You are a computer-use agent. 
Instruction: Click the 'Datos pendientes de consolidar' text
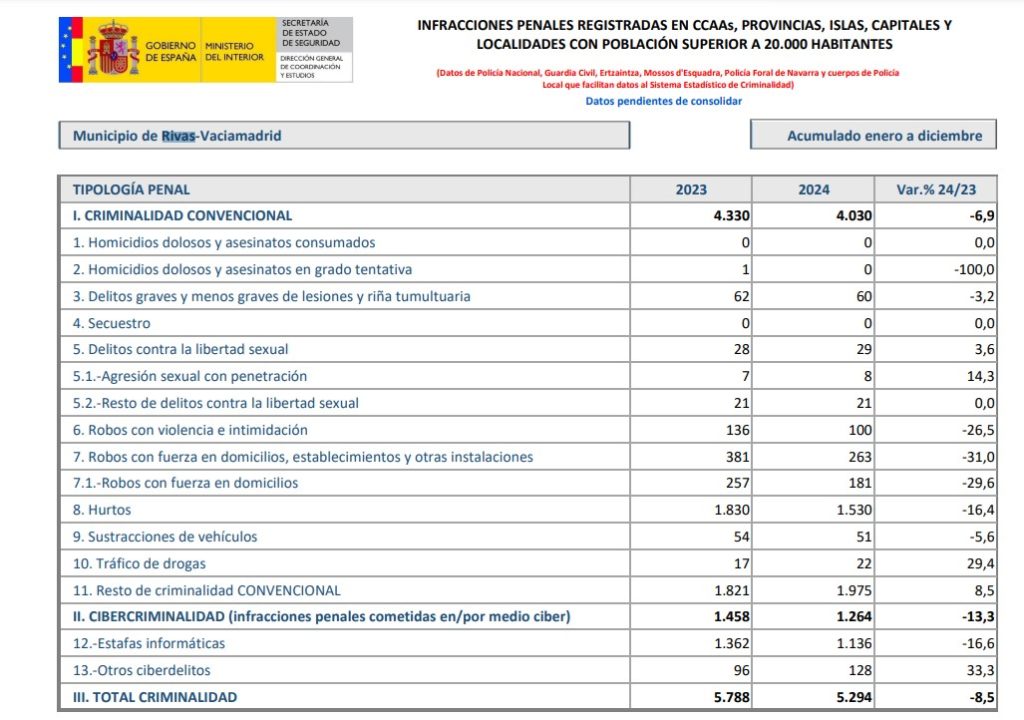coord(664,101)
